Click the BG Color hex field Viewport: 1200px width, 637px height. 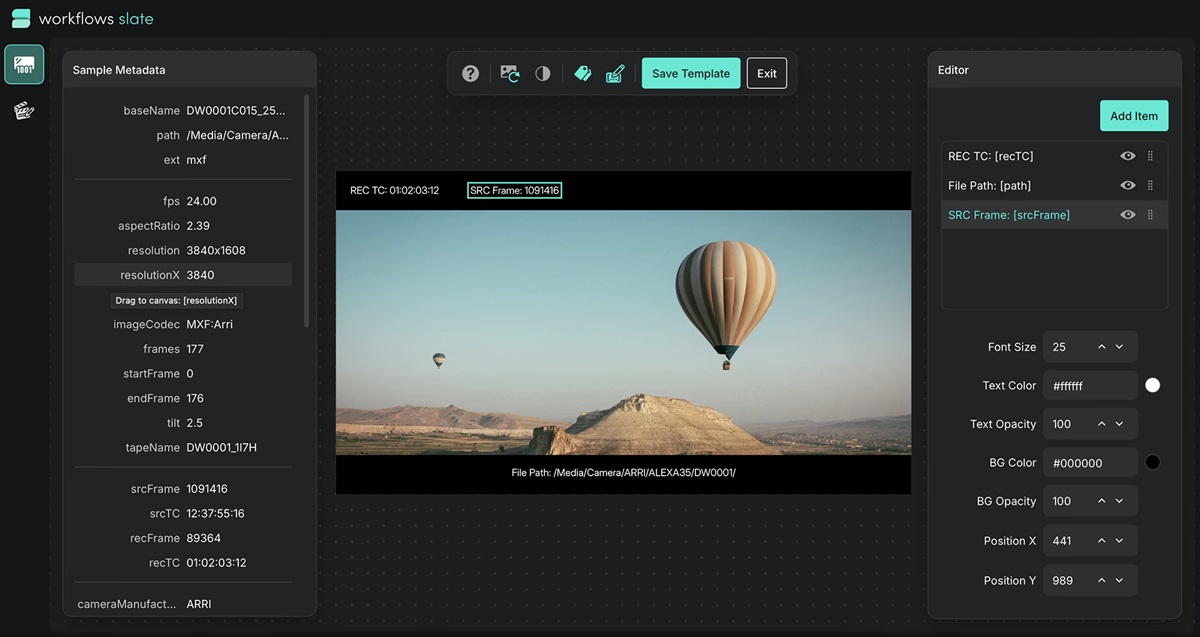[x=1090, y=463]
